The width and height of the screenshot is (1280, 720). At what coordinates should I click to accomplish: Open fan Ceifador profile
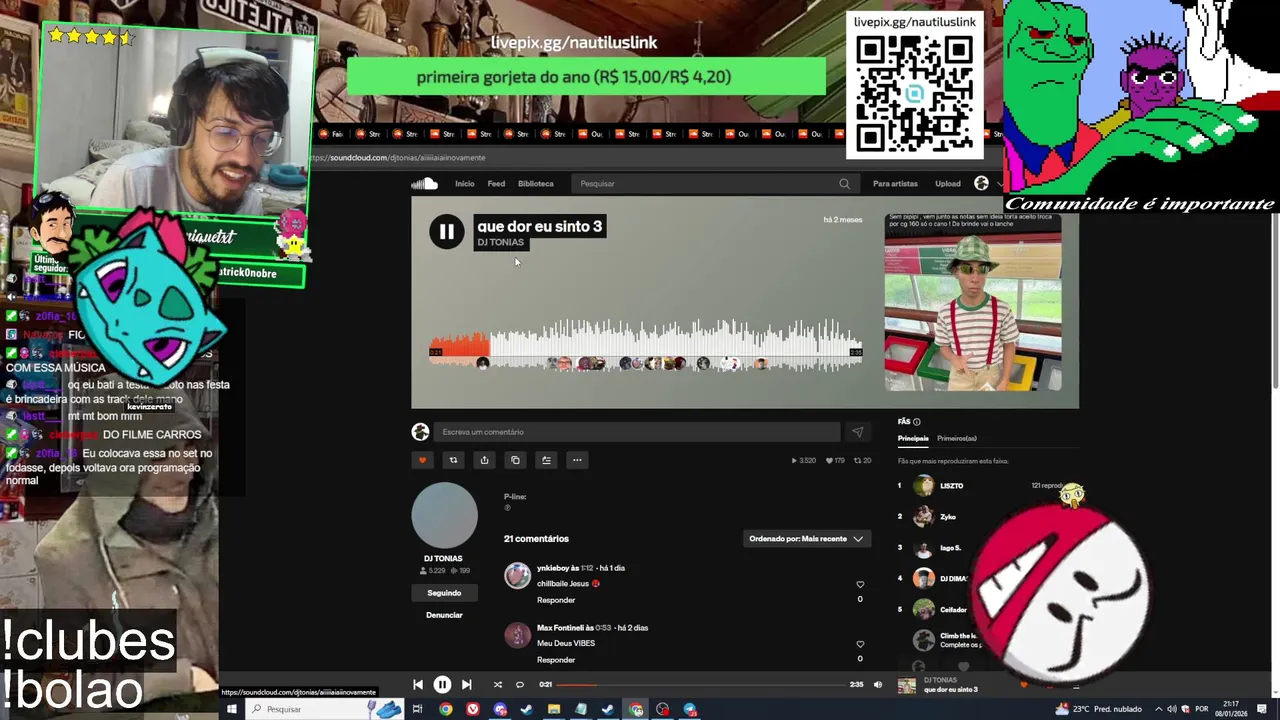tap(953, 610)
